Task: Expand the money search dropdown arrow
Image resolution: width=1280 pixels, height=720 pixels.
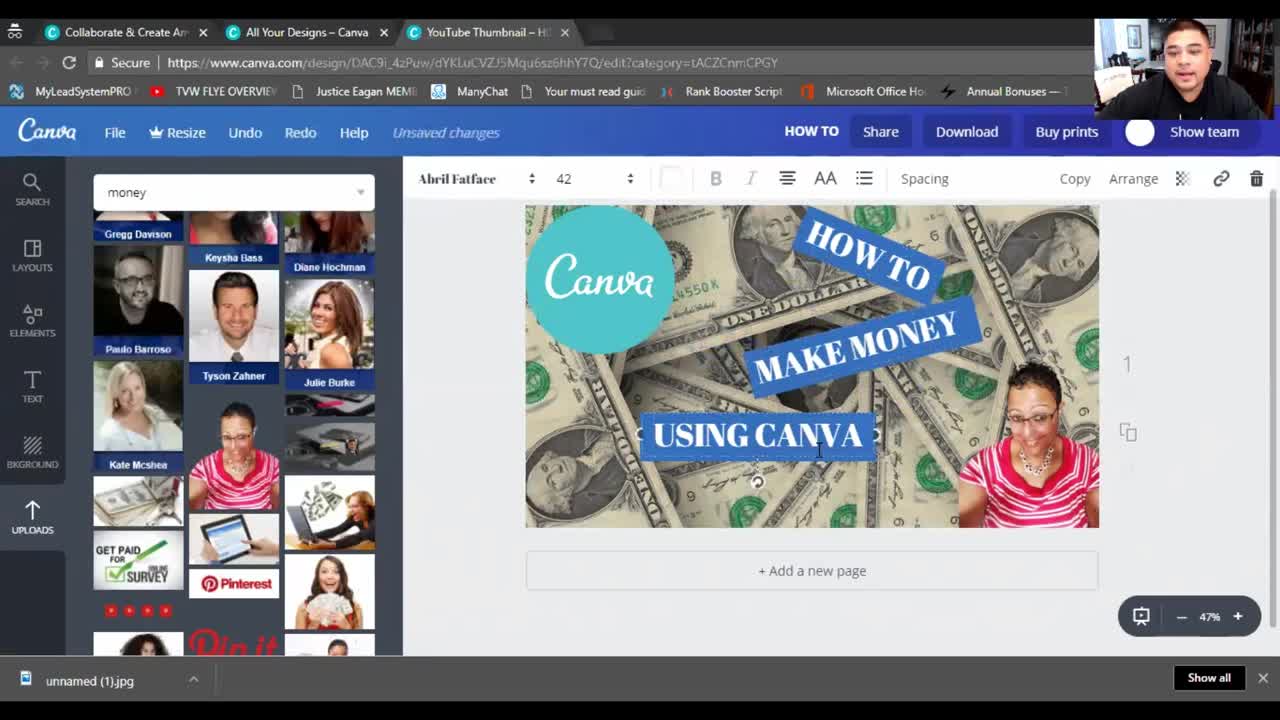Action: [360, 192]
